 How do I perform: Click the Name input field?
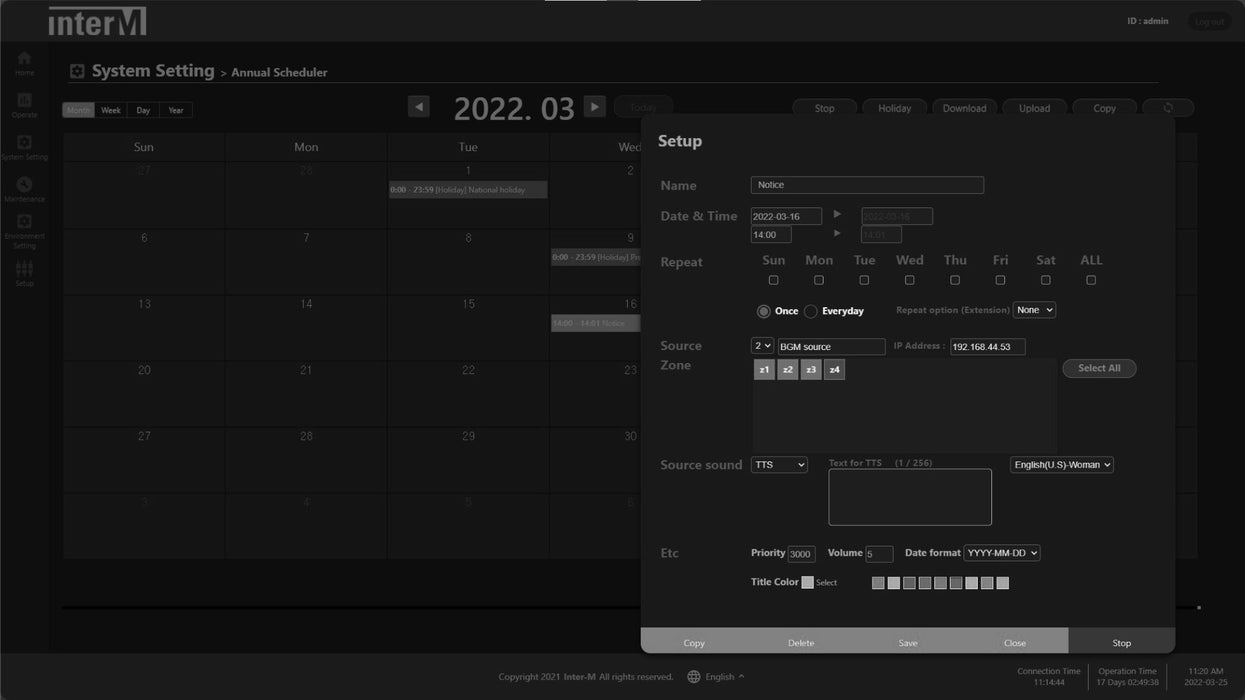point(867,185)
